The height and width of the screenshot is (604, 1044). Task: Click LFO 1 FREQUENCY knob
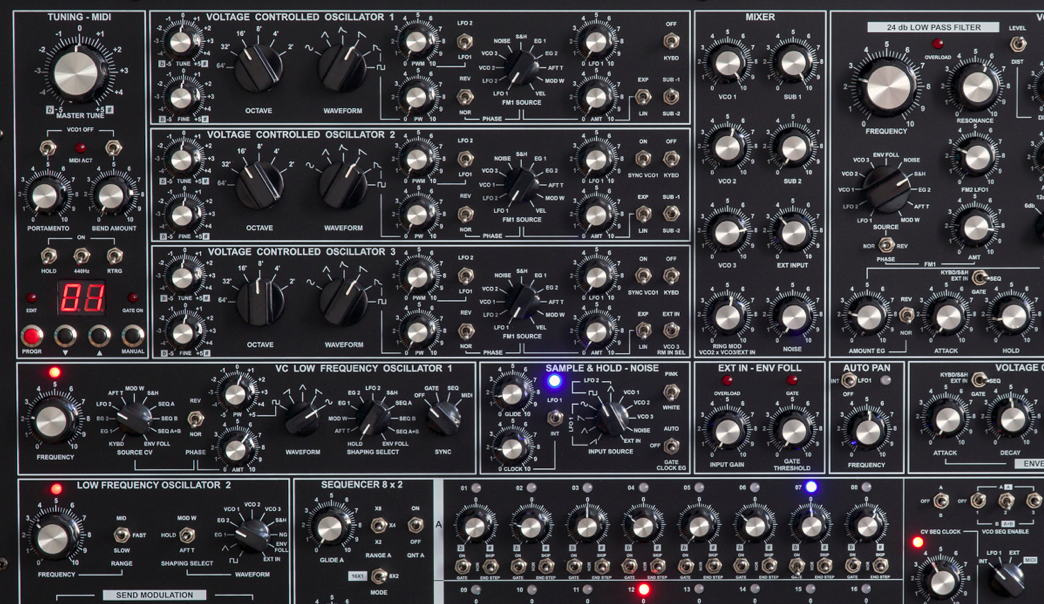pos(53,422)
